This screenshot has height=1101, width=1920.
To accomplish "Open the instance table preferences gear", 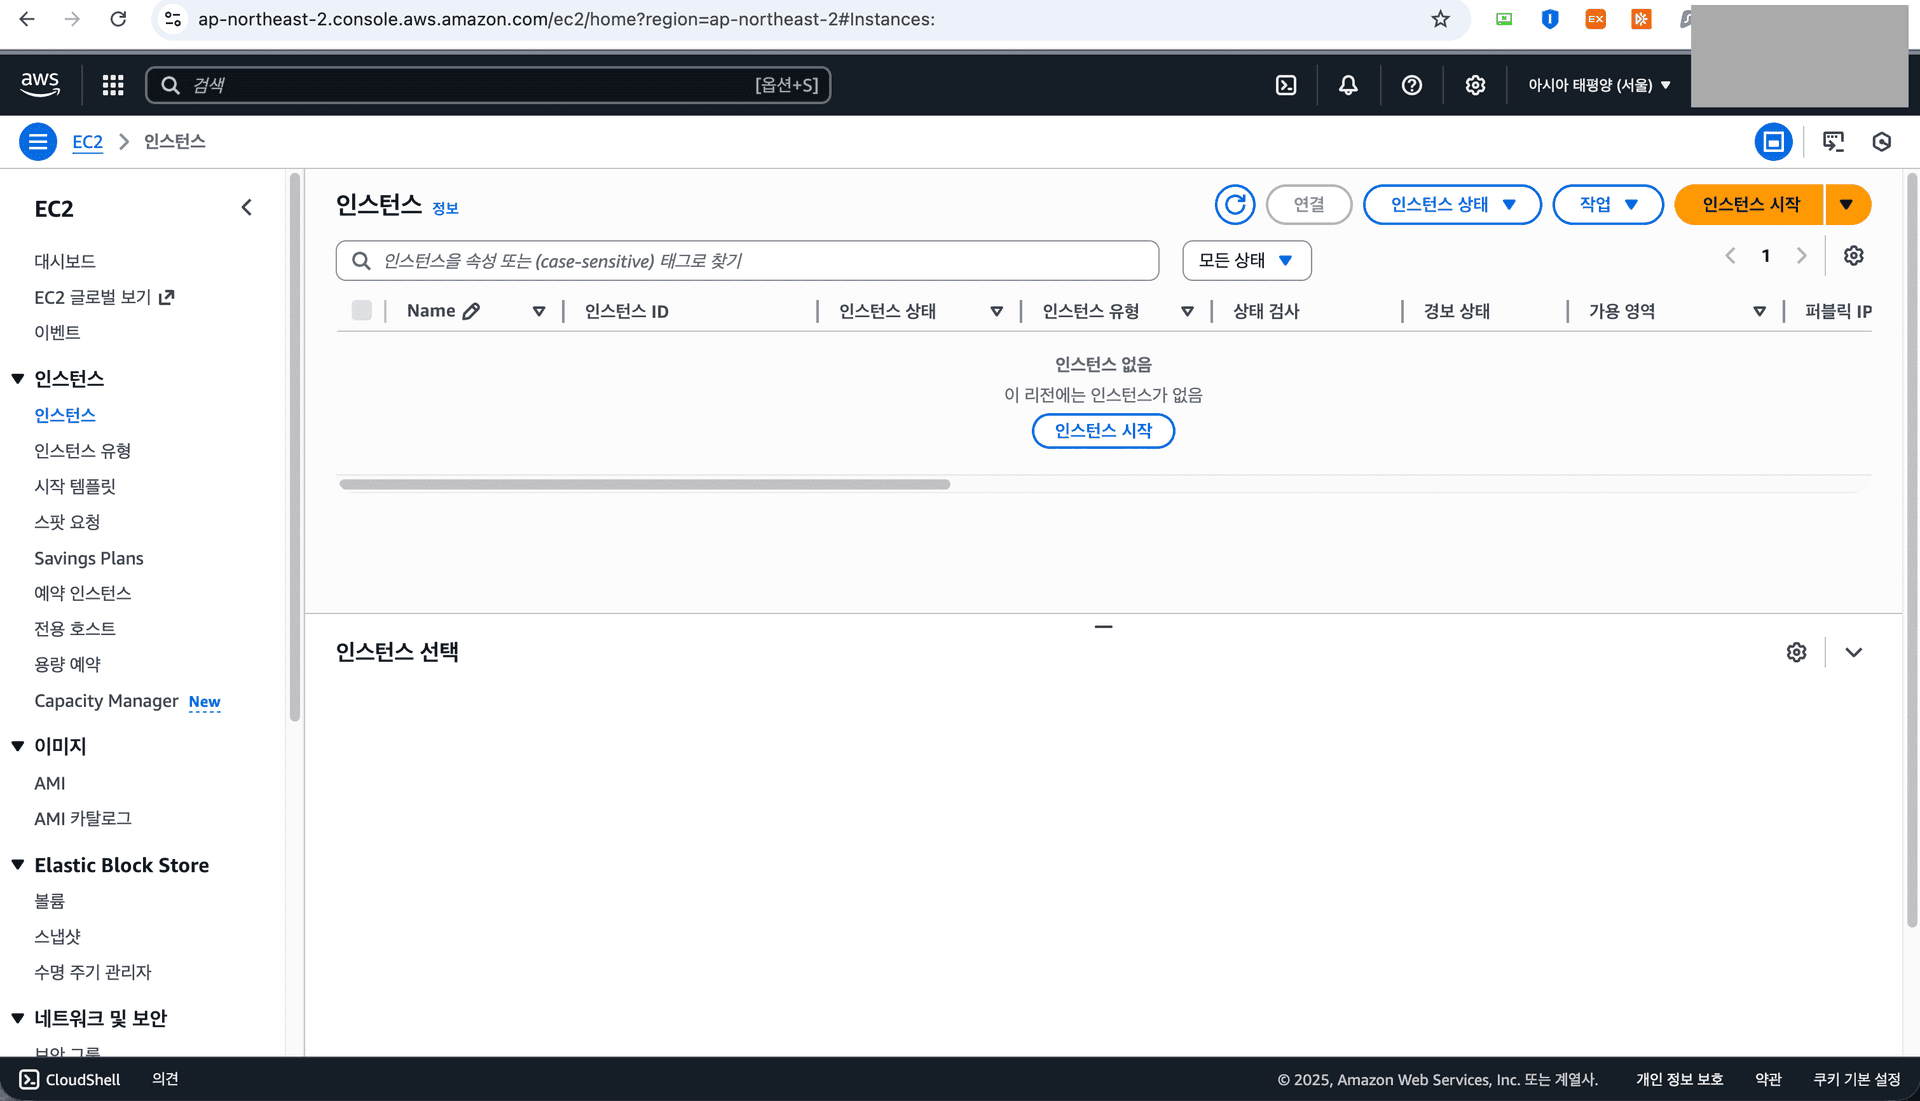I will tap(1853, 255).
